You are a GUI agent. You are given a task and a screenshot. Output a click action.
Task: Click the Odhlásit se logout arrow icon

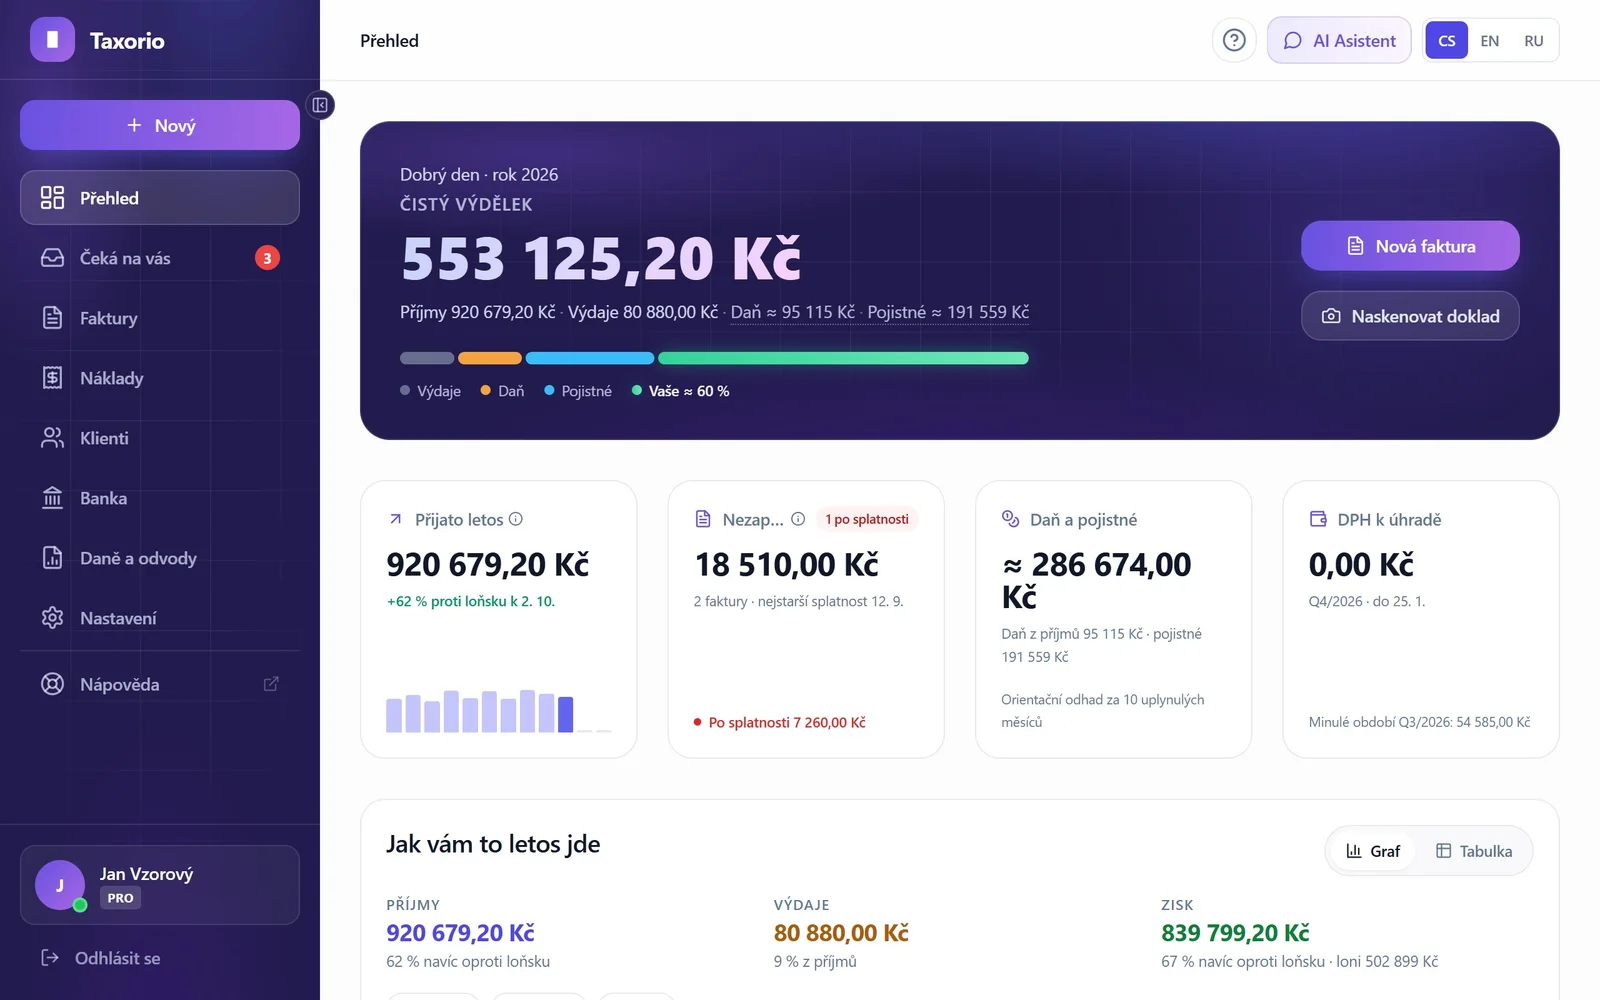point(50,958)
